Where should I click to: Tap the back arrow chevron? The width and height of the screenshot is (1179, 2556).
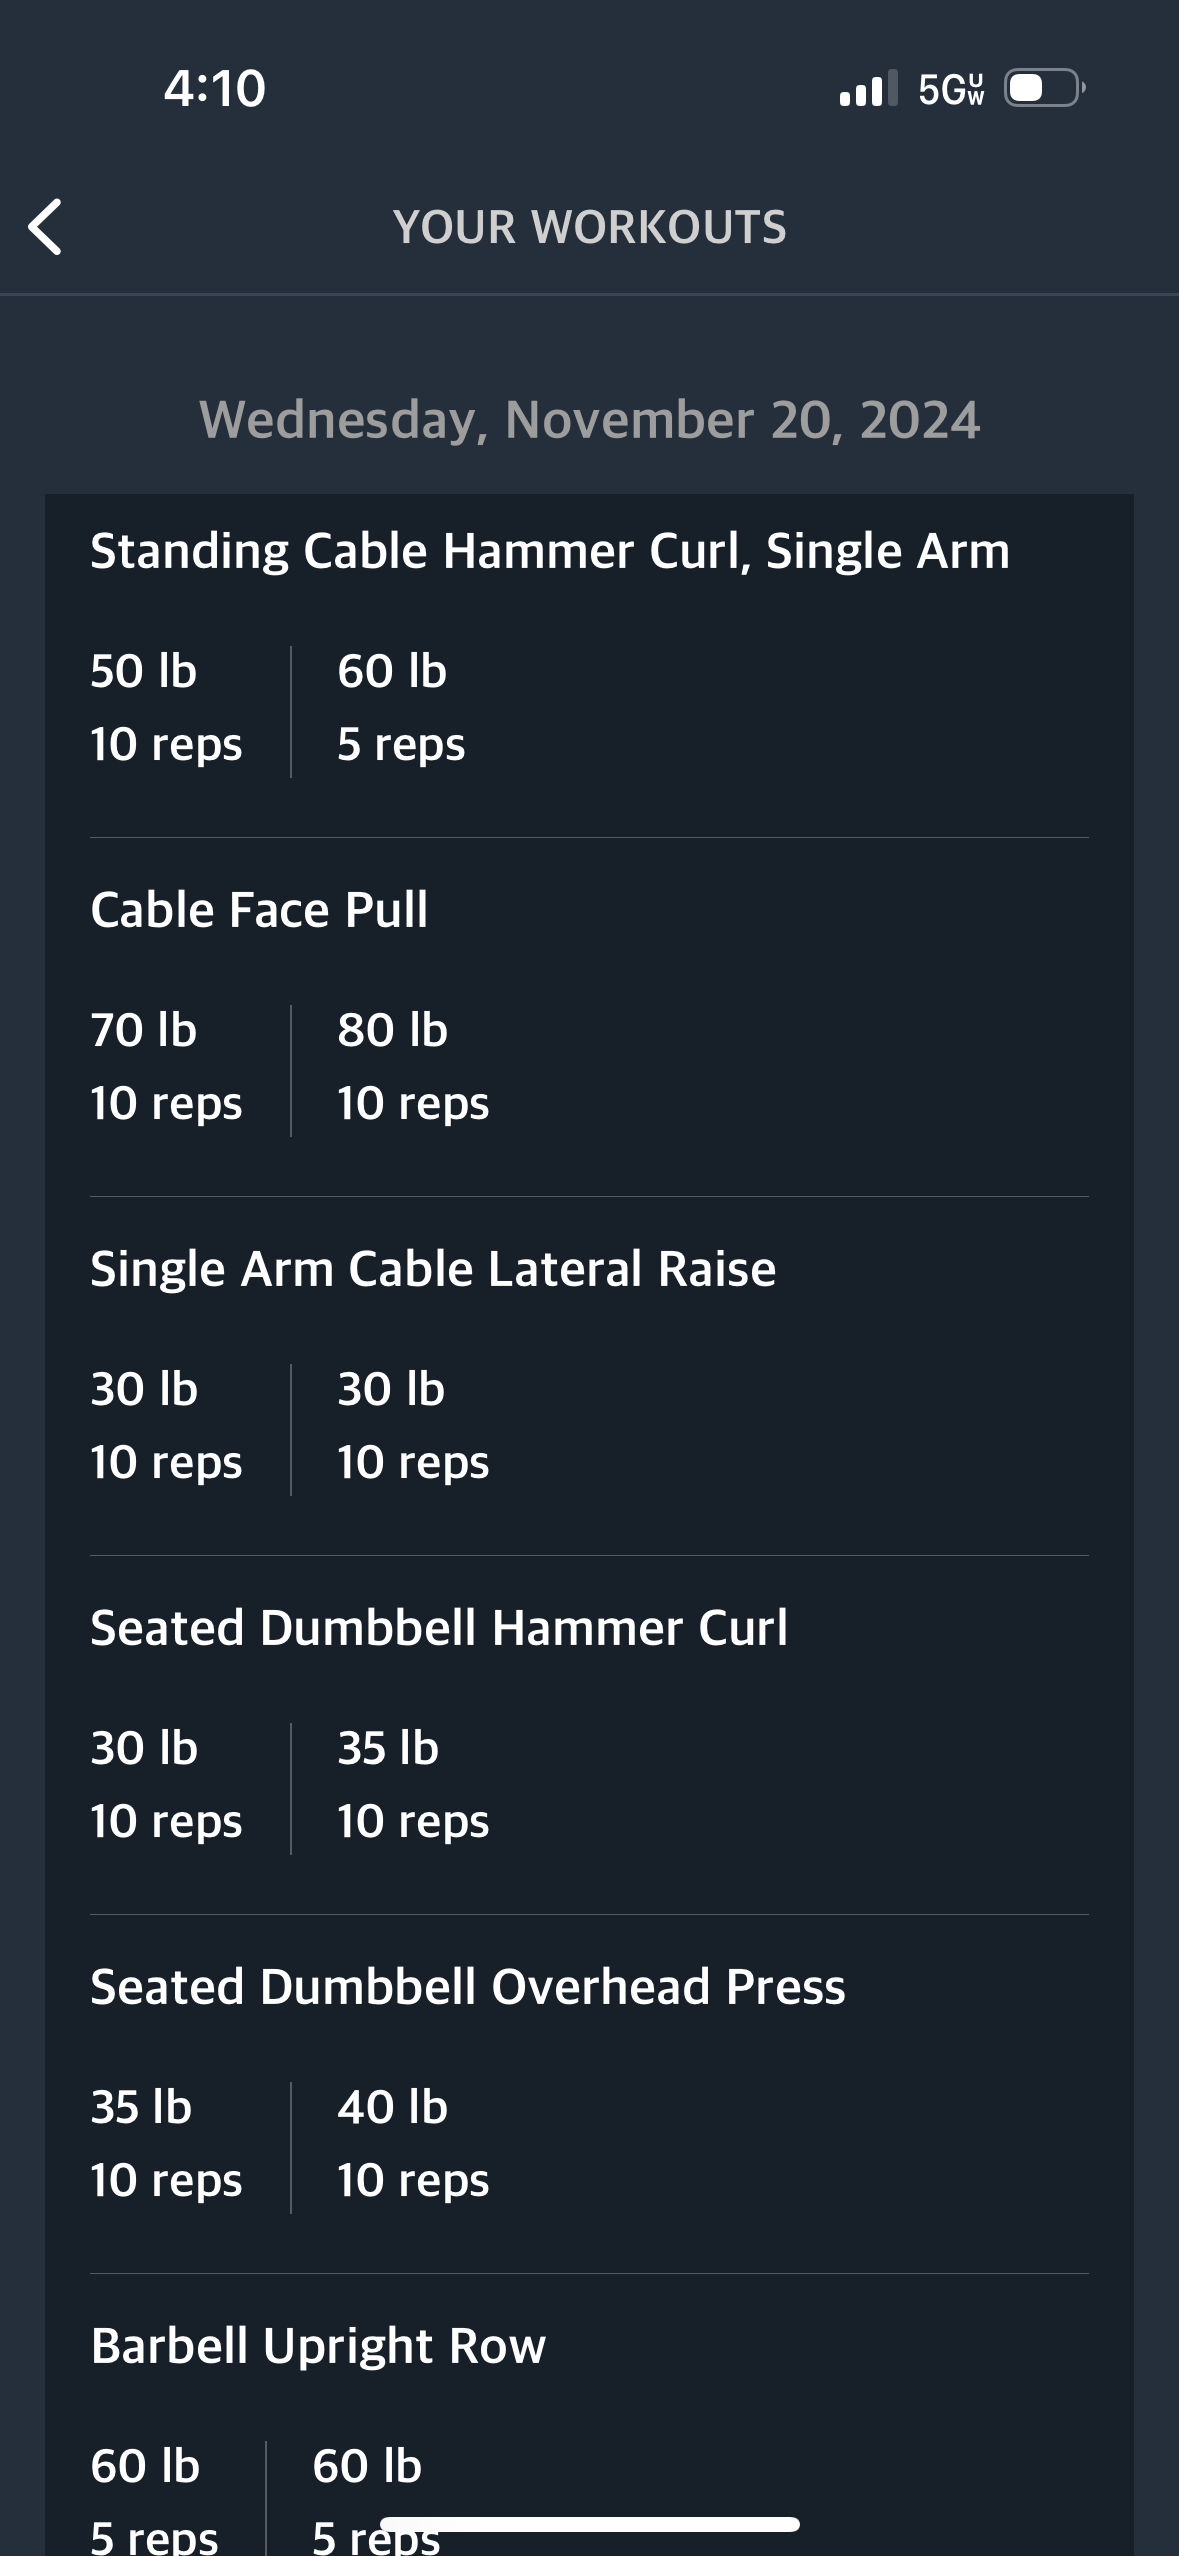[x=45, y=227]
